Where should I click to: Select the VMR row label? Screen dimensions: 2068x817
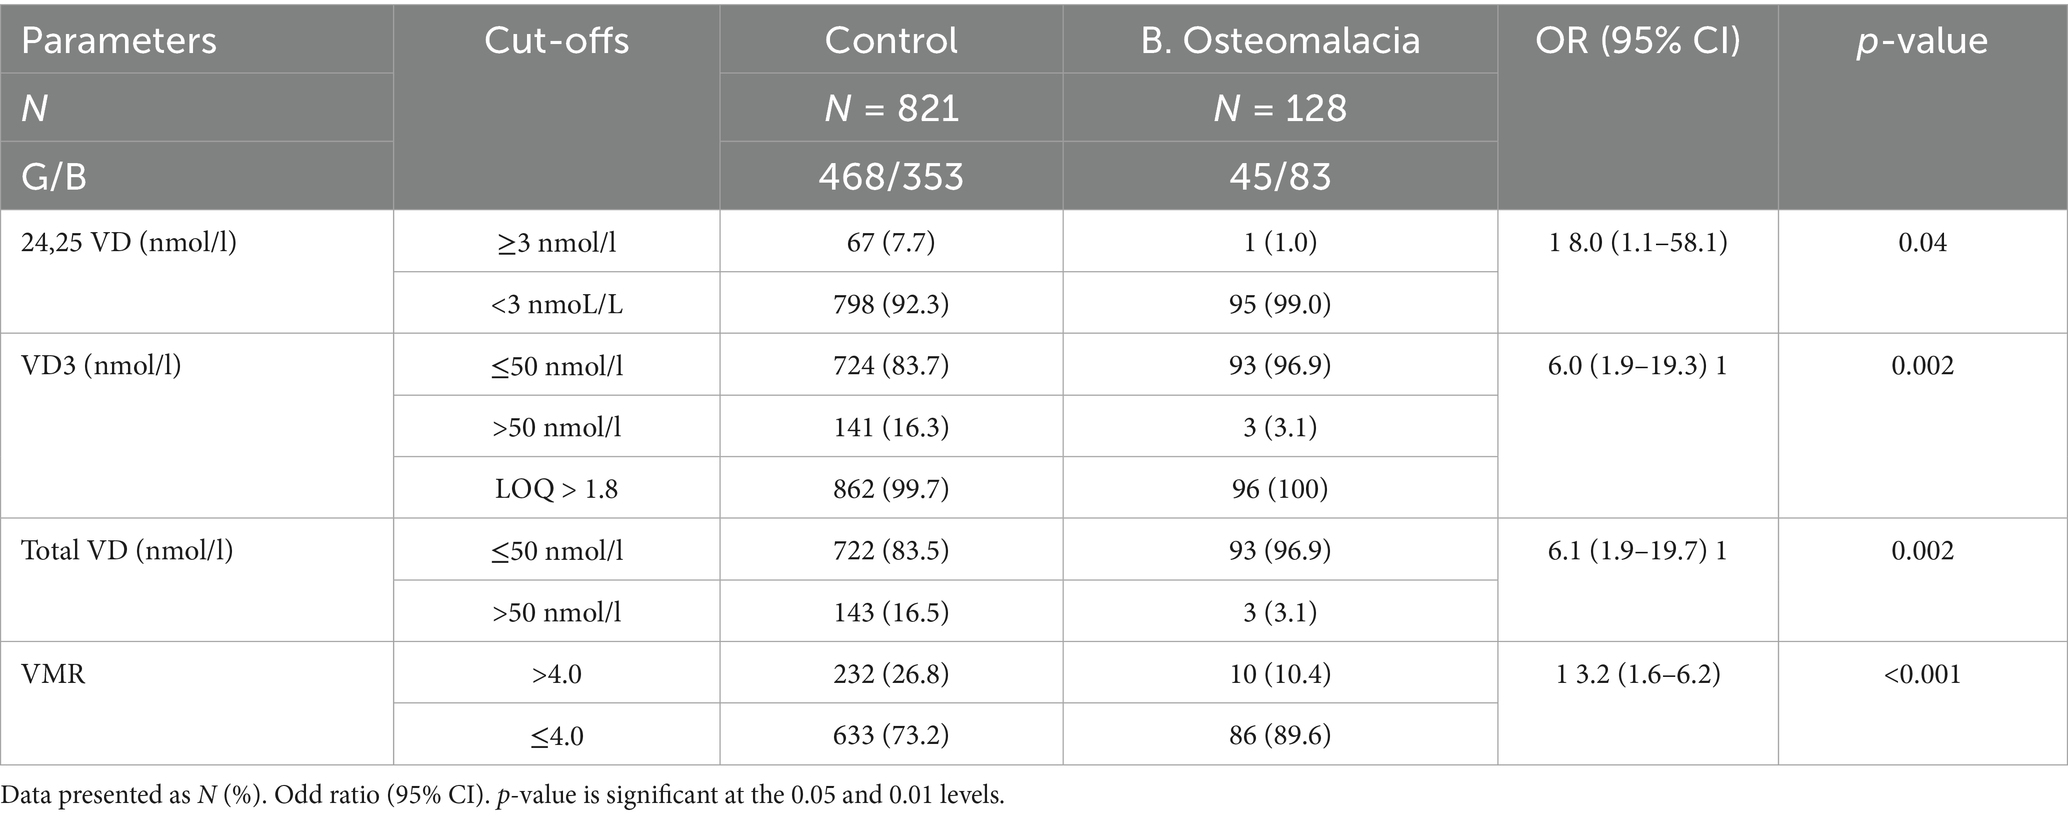[x=53, y=674]
